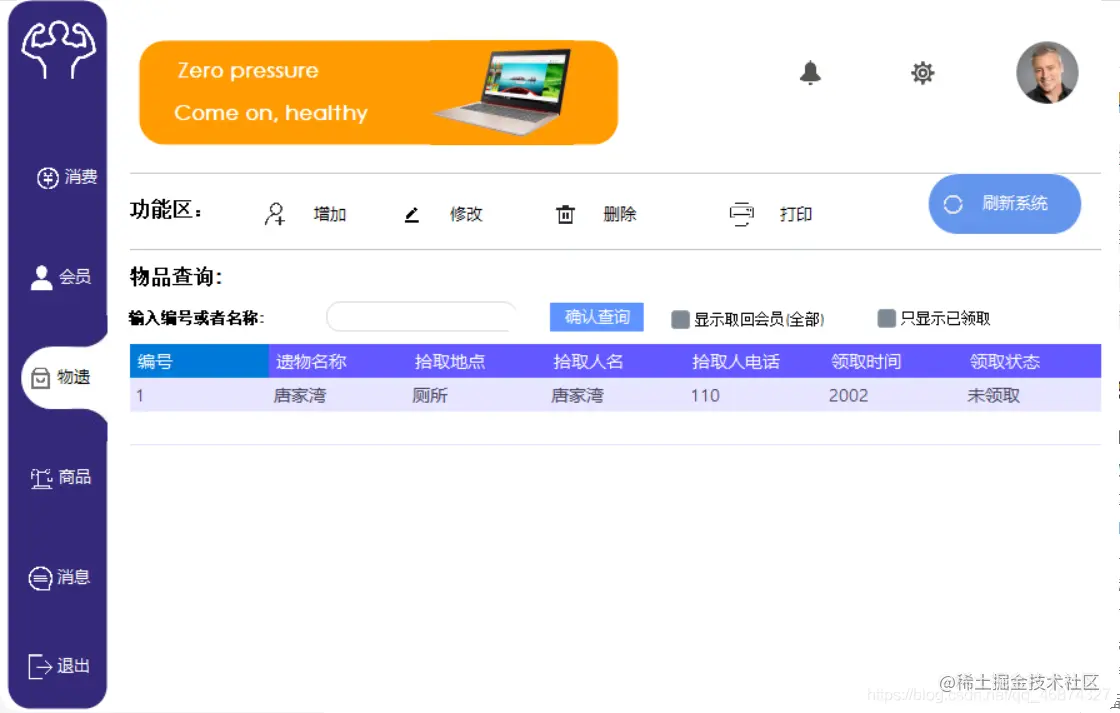Click the search input field
The width and height of the screenshot is (1120, 713).
click(x=420, y=316)
